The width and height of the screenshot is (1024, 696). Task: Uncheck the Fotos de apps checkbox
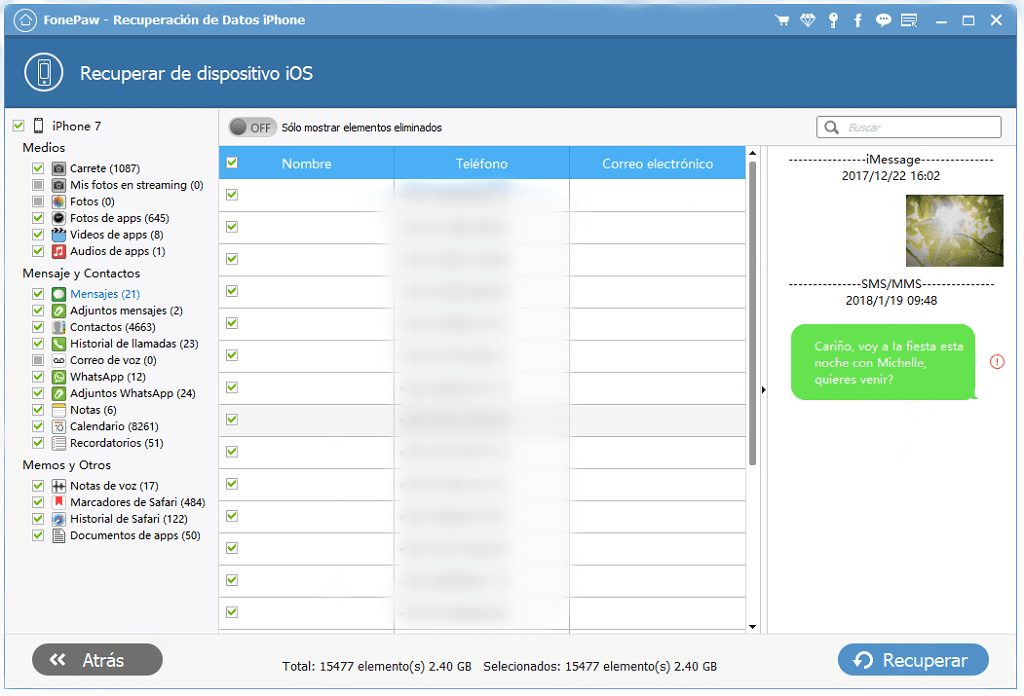(x=38, y=218)
